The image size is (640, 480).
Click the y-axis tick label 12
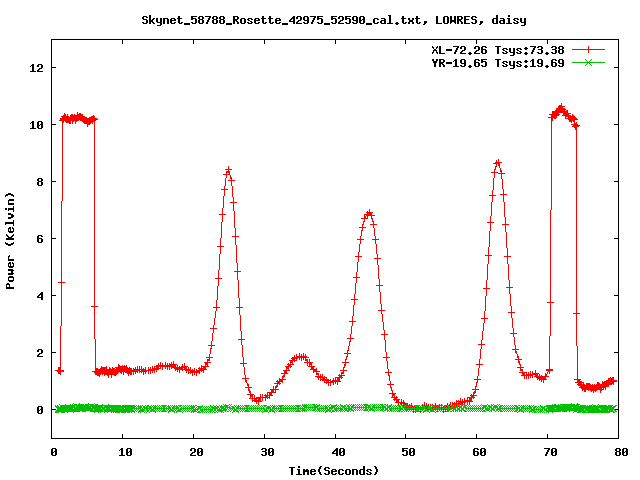pyautogui.click(x=36, y=68)
